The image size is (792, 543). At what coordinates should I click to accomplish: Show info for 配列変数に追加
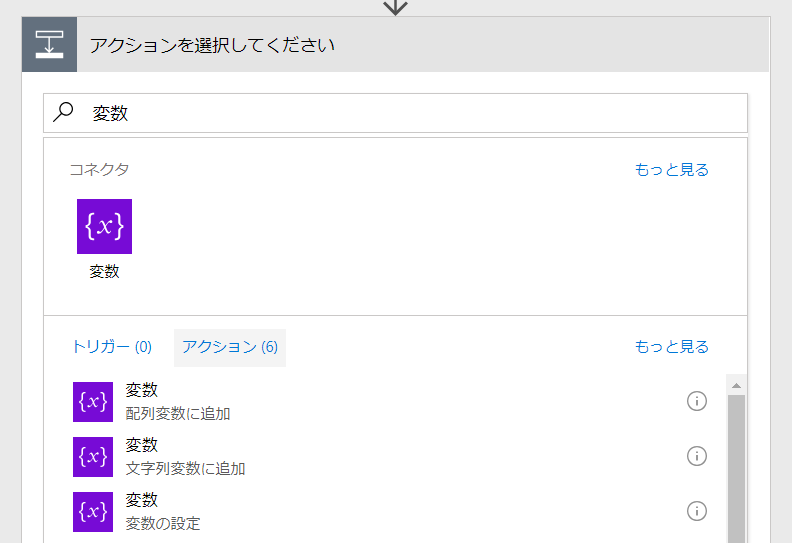click(697, 402)
